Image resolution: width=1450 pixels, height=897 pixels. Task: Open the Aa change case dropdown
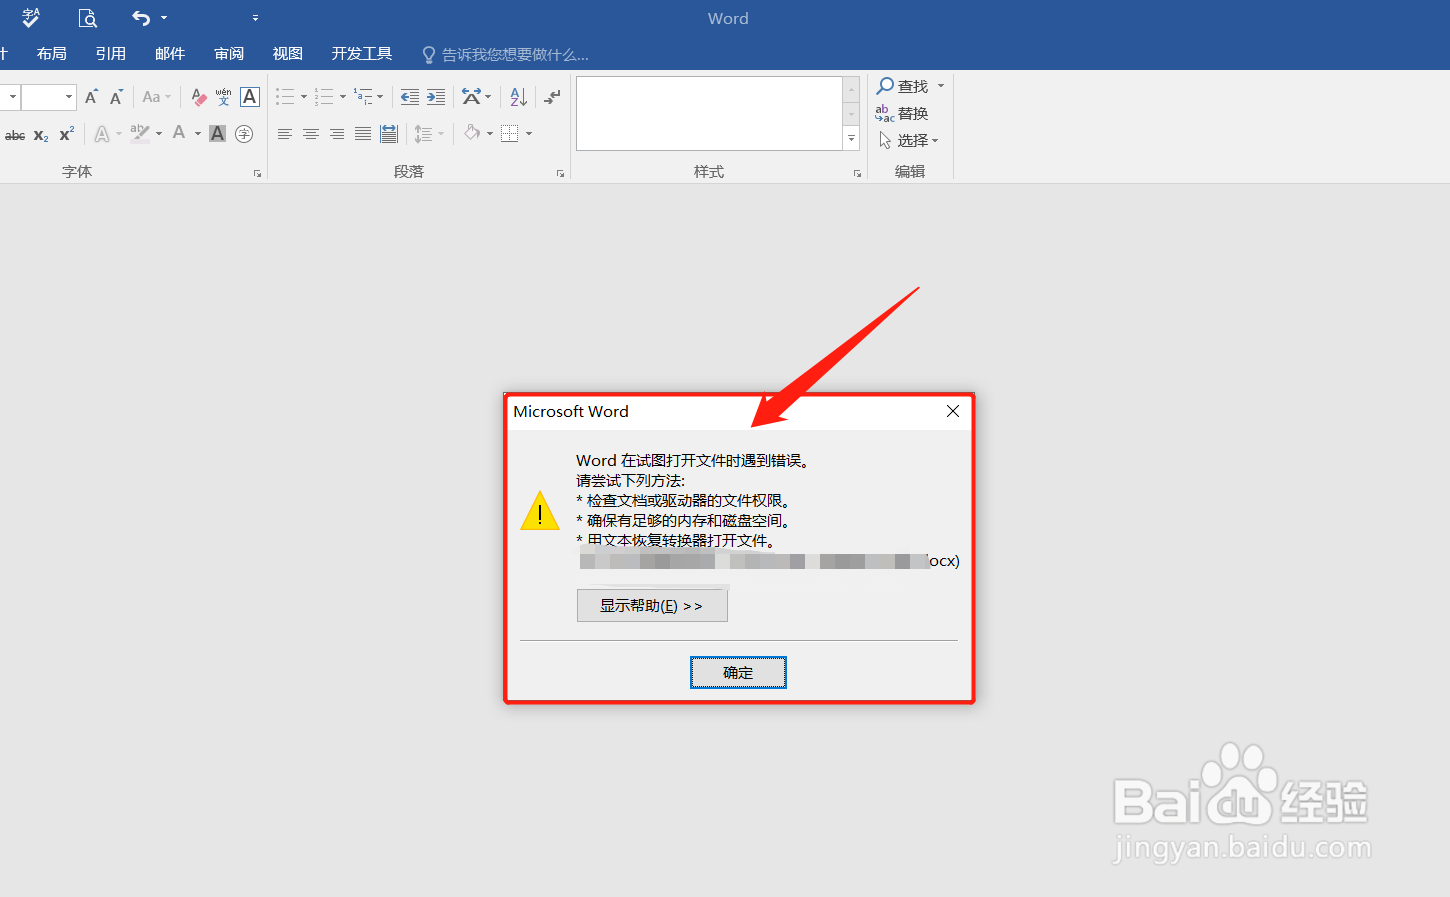point(156,97)
